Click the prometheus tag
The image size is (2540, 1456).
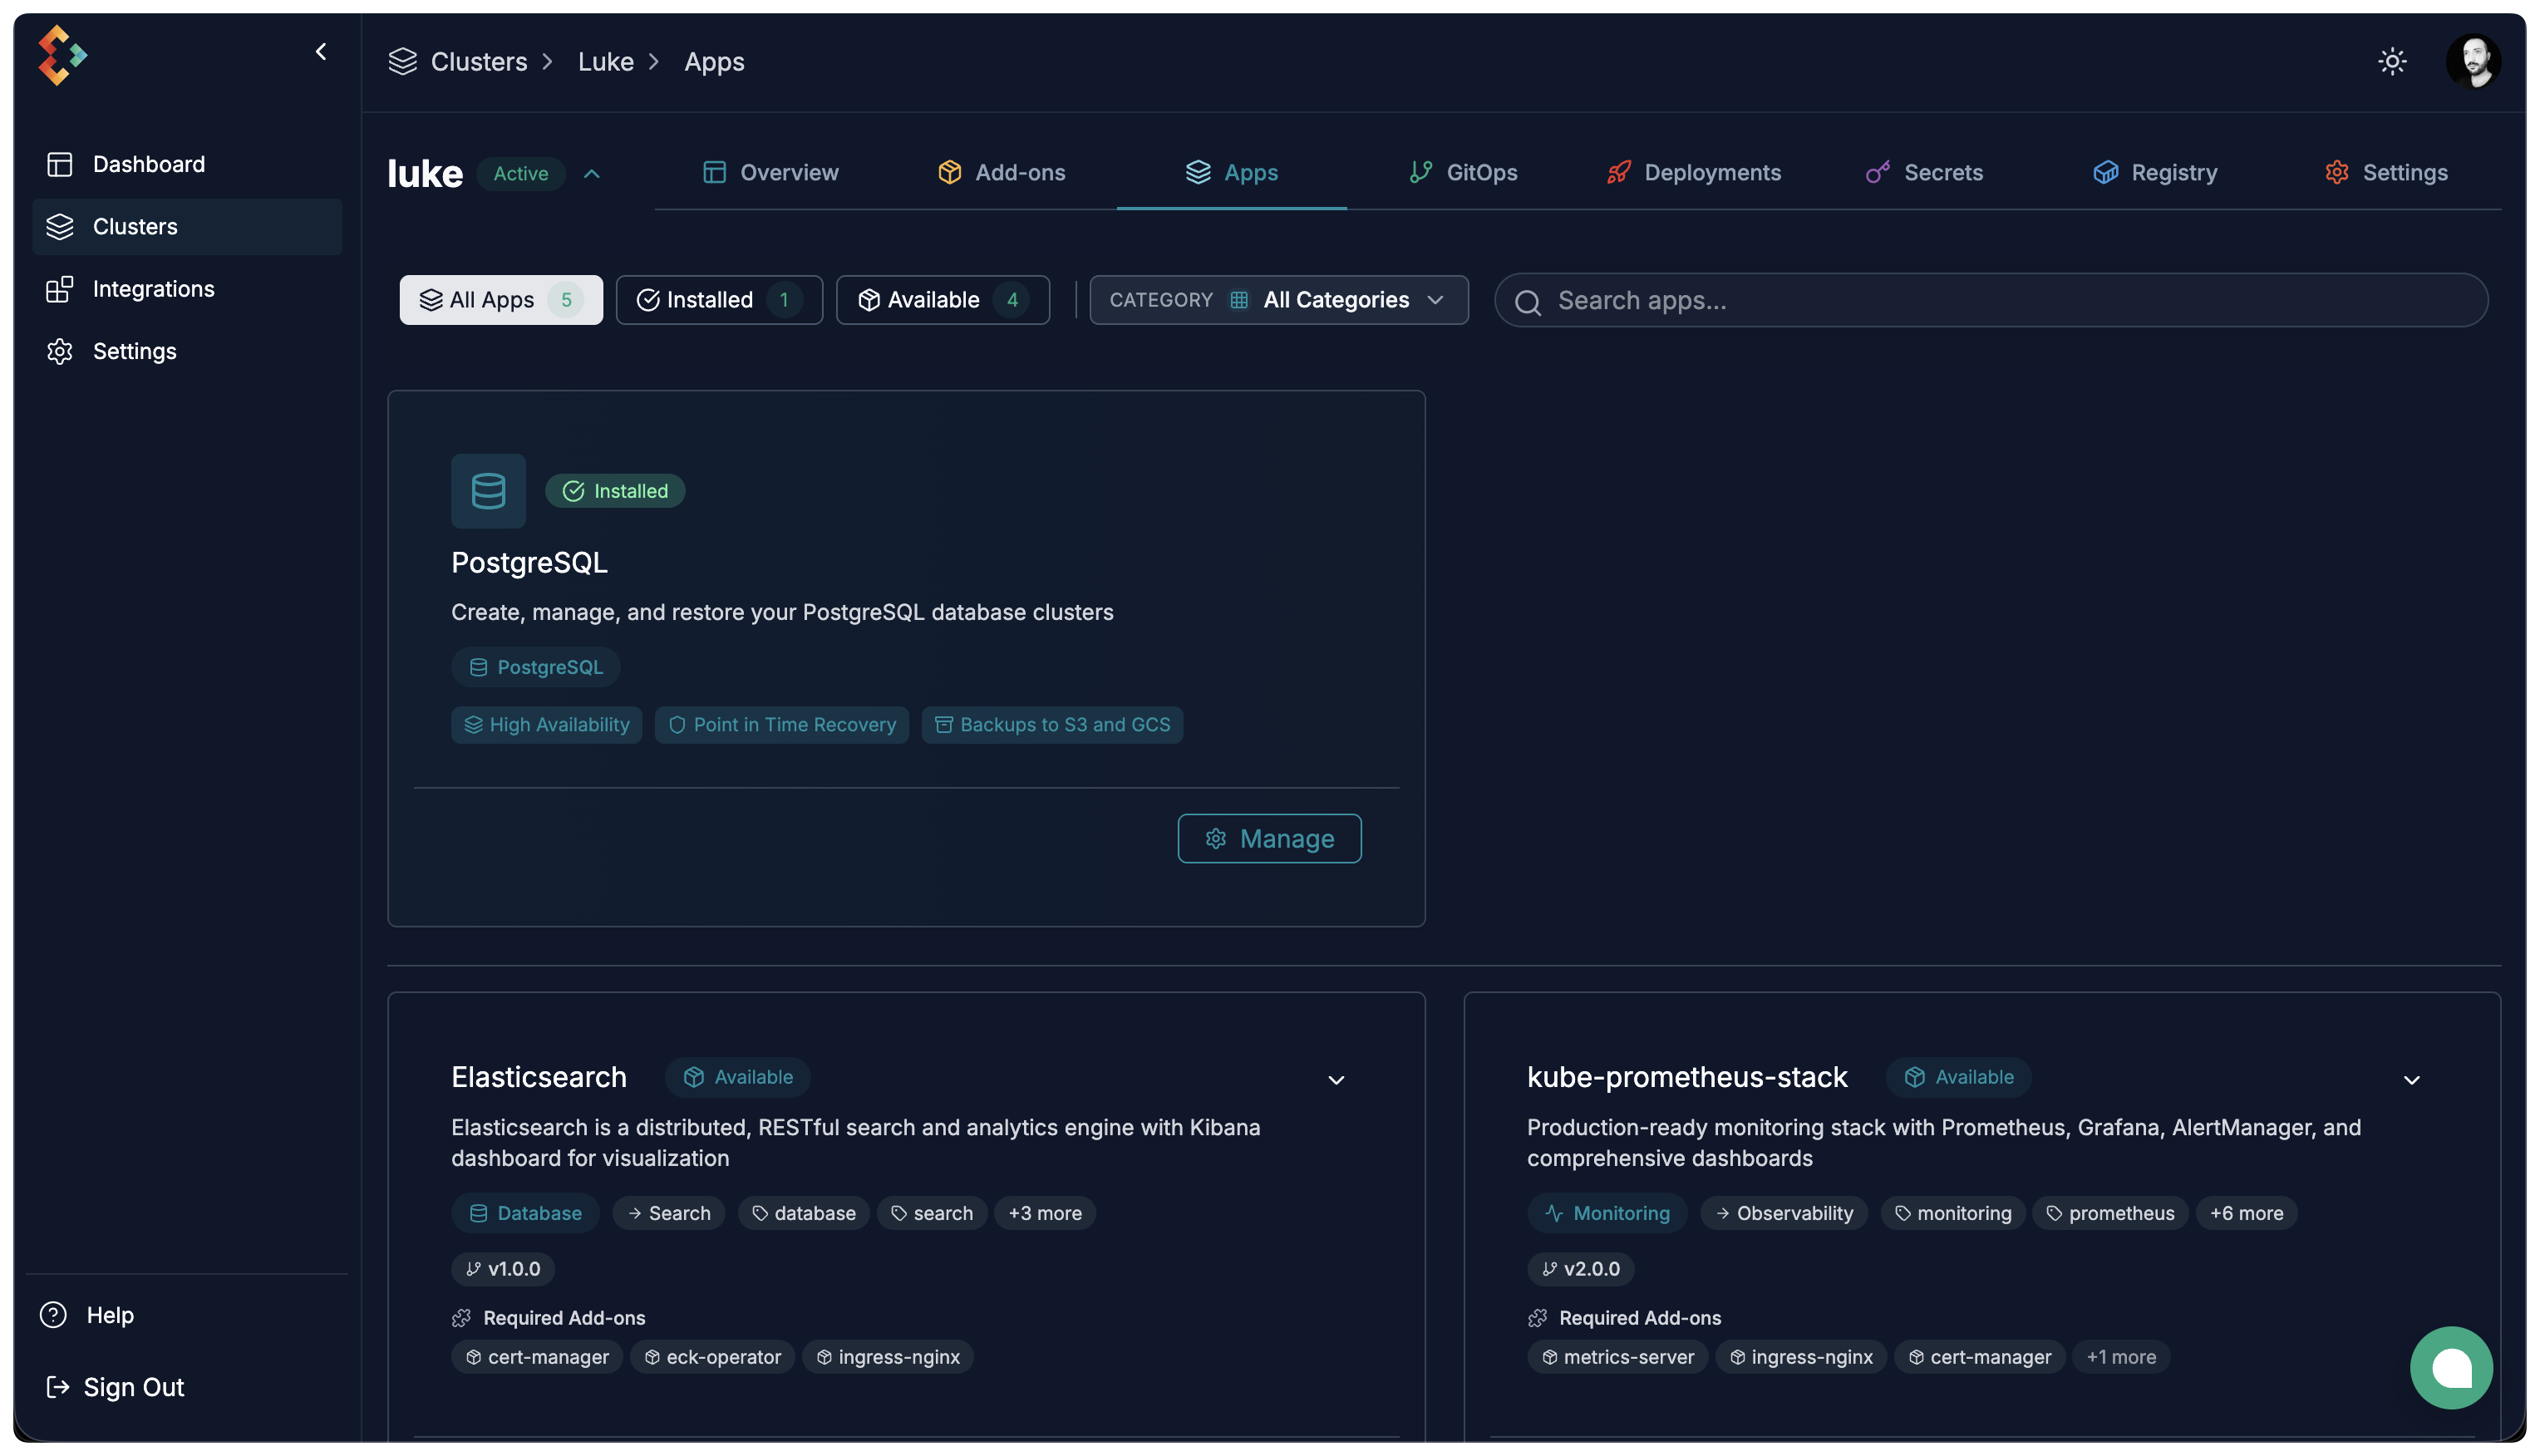point(2110,1213)
